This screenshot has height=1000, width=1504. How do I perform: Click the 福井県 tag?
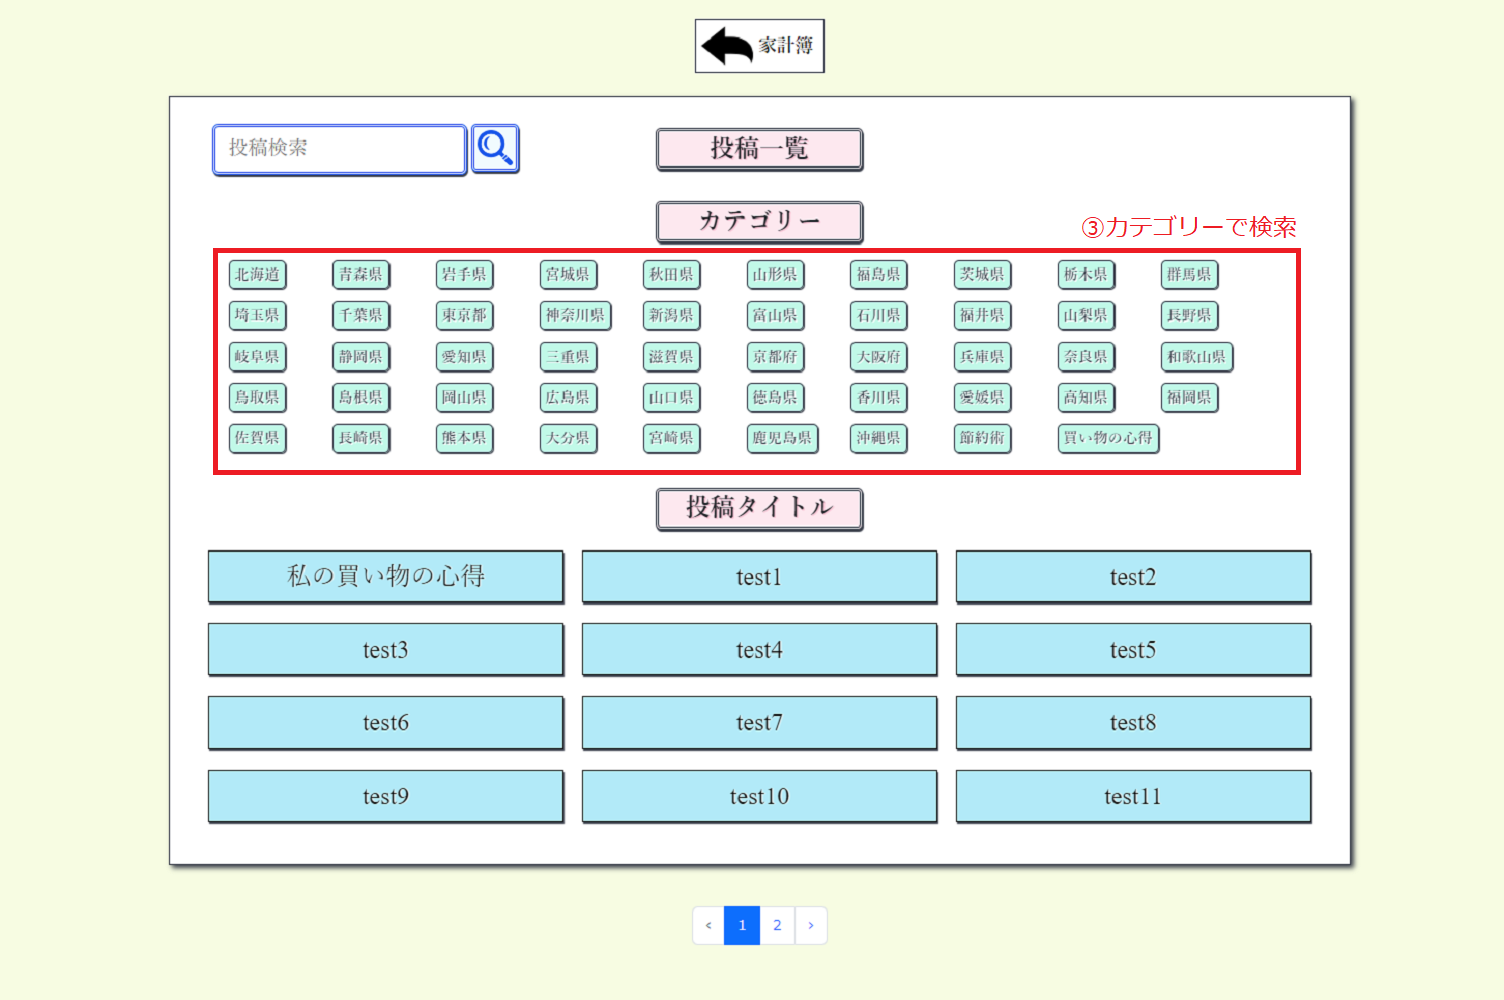pyautogui.click(x=983, y=316)
